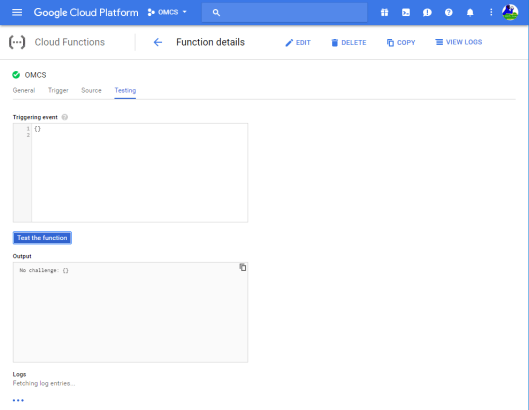Open the send feedback icon
Viewport: 529px width, 410px height.
coord(427,12)
